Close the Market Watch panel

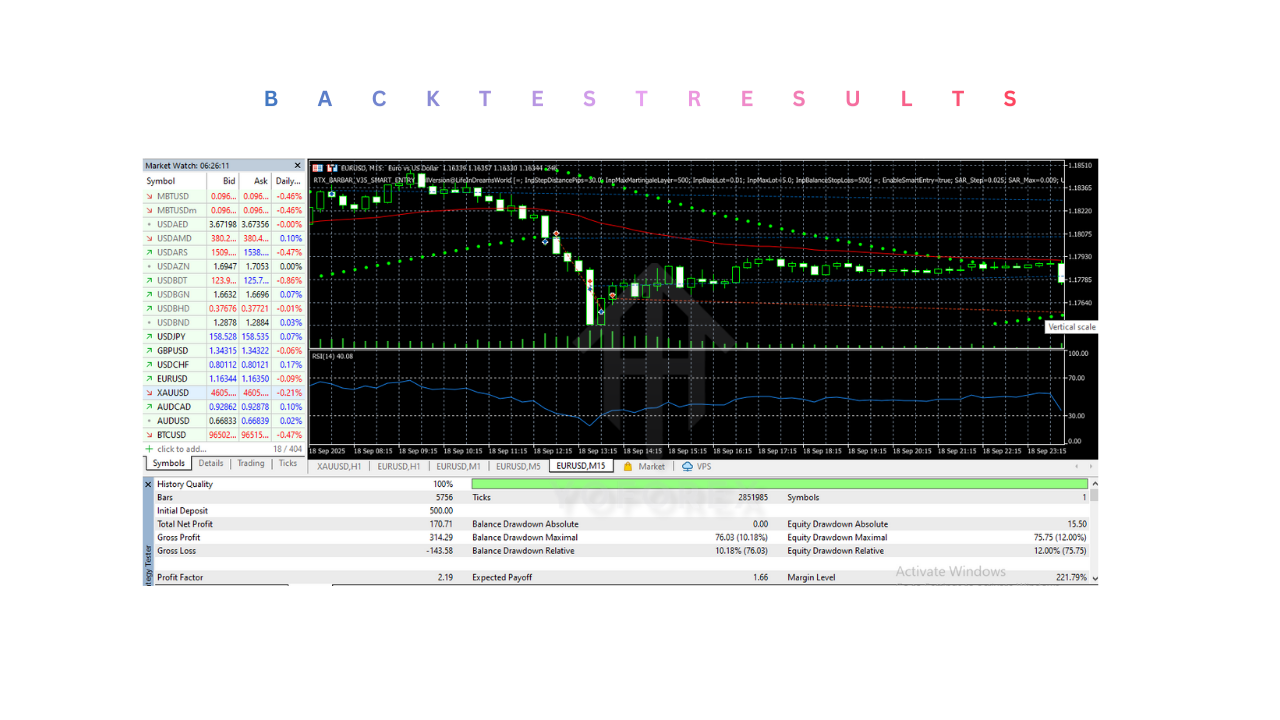pos(297,166)
